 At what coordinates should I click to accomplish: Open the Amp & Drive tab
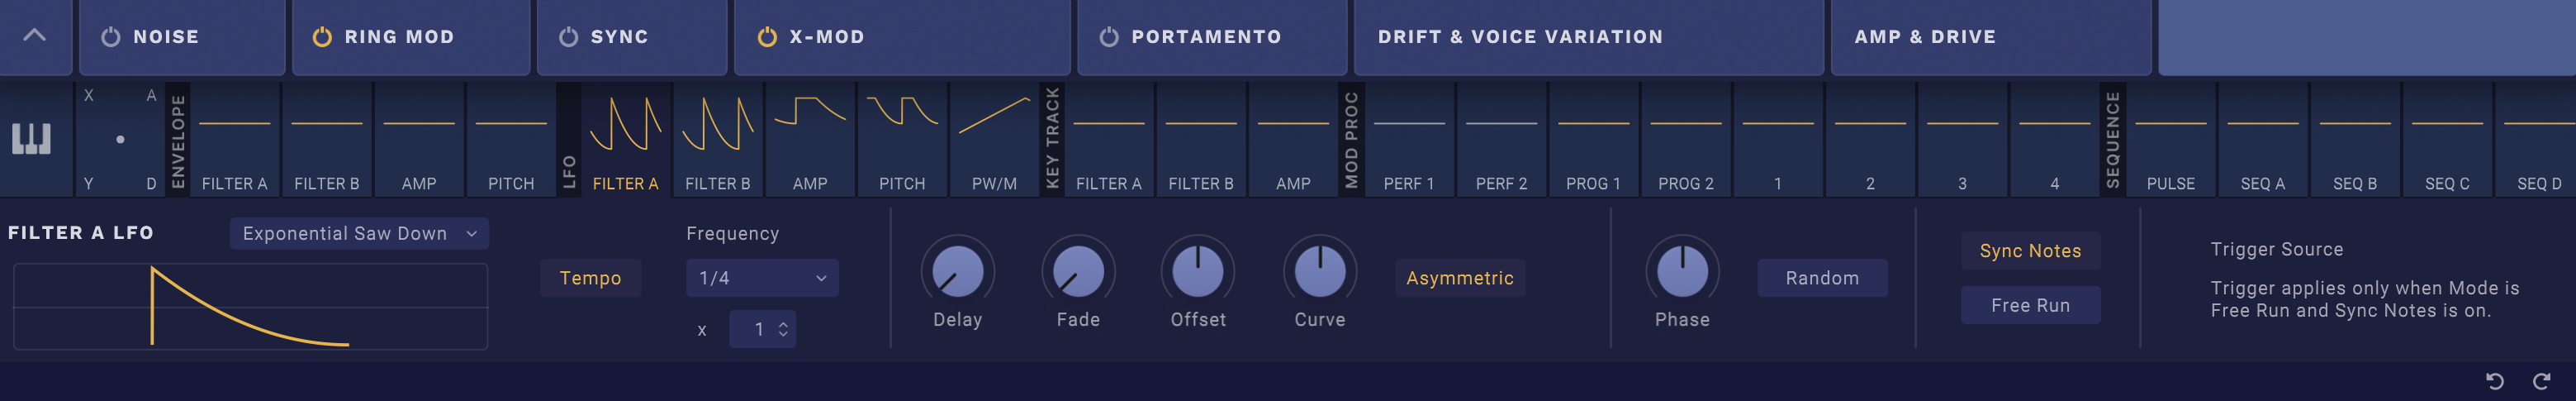(1924, 37)
